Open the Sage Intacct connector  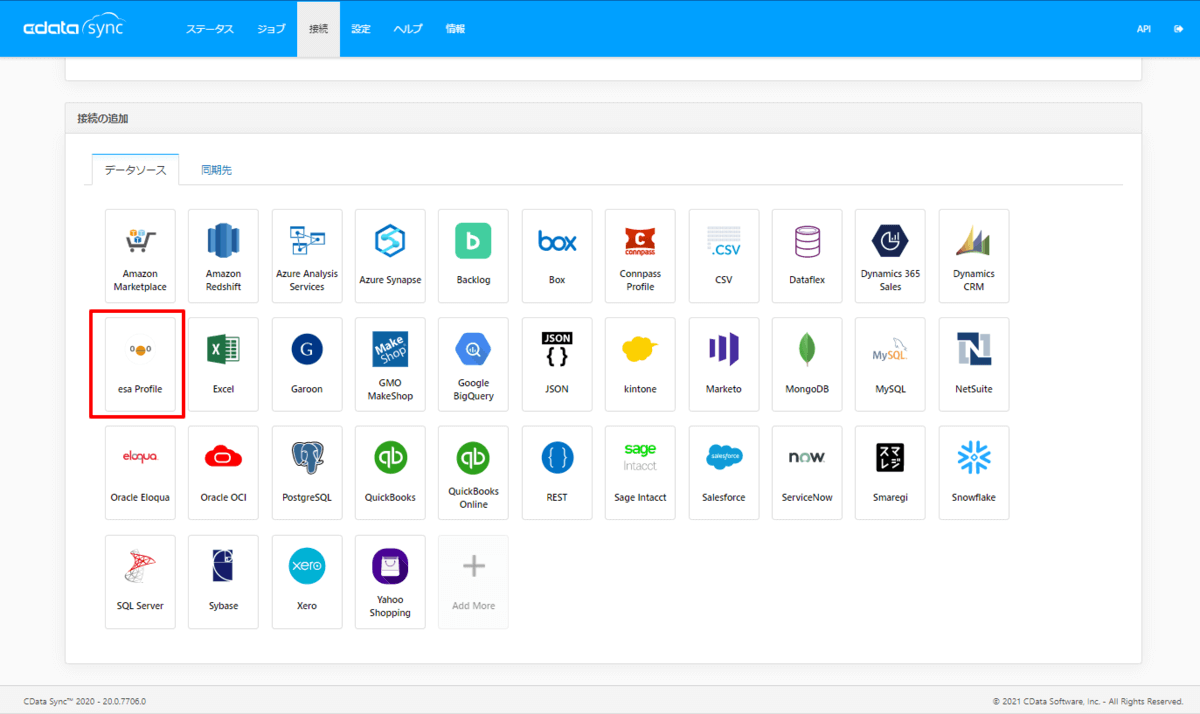(640, 473)
